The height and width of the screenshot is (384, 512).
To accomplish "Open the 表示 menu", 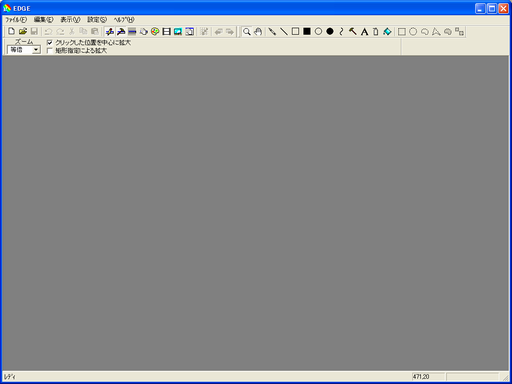I will point(70,20).
